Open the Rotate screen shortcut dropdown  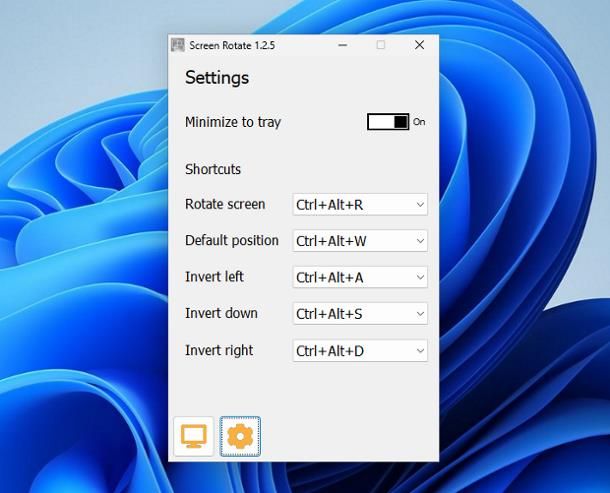click(x=360, y=204)
